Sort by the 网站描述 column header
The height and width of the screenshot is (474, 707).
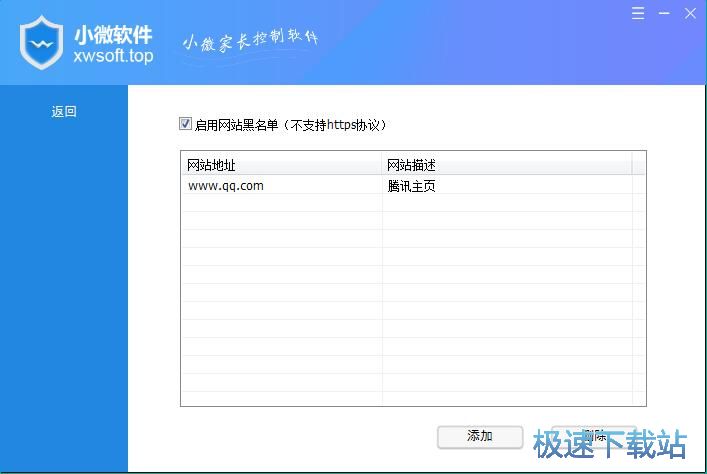(x=507, y=165)
